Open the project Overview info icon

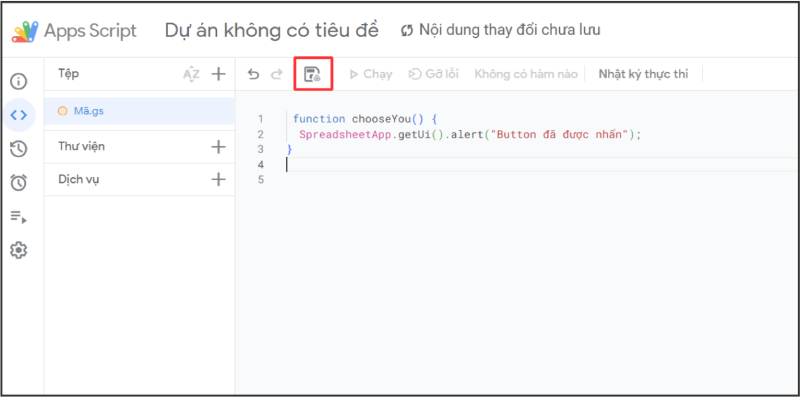(x=19, y=82)
